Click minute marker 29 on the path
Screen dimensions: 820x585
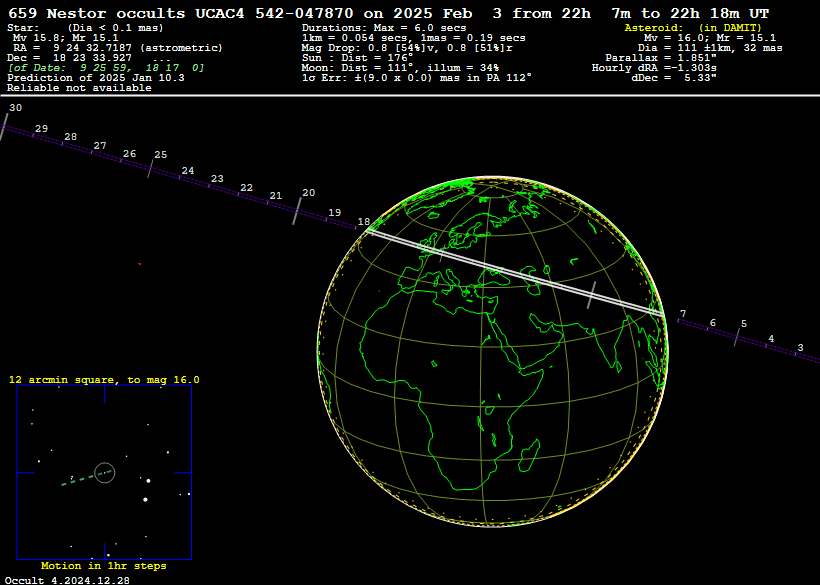(41, 129)
